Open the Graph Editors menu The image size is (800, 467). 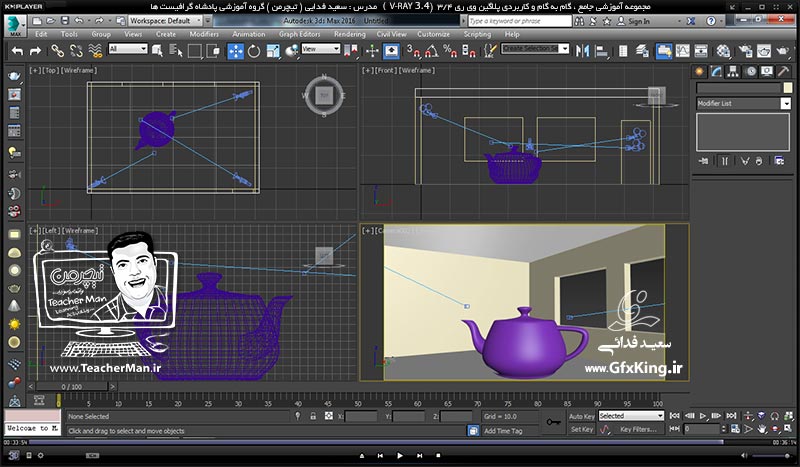click(x=299, y=34)
